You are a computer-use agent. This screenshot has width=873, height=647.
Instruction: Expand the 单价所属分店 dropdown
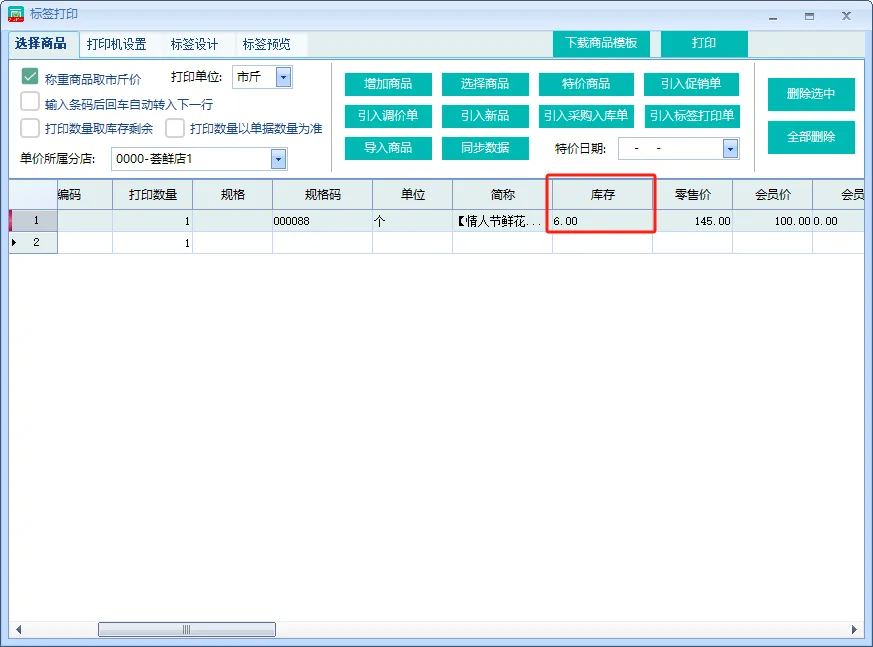click(278, 159)
